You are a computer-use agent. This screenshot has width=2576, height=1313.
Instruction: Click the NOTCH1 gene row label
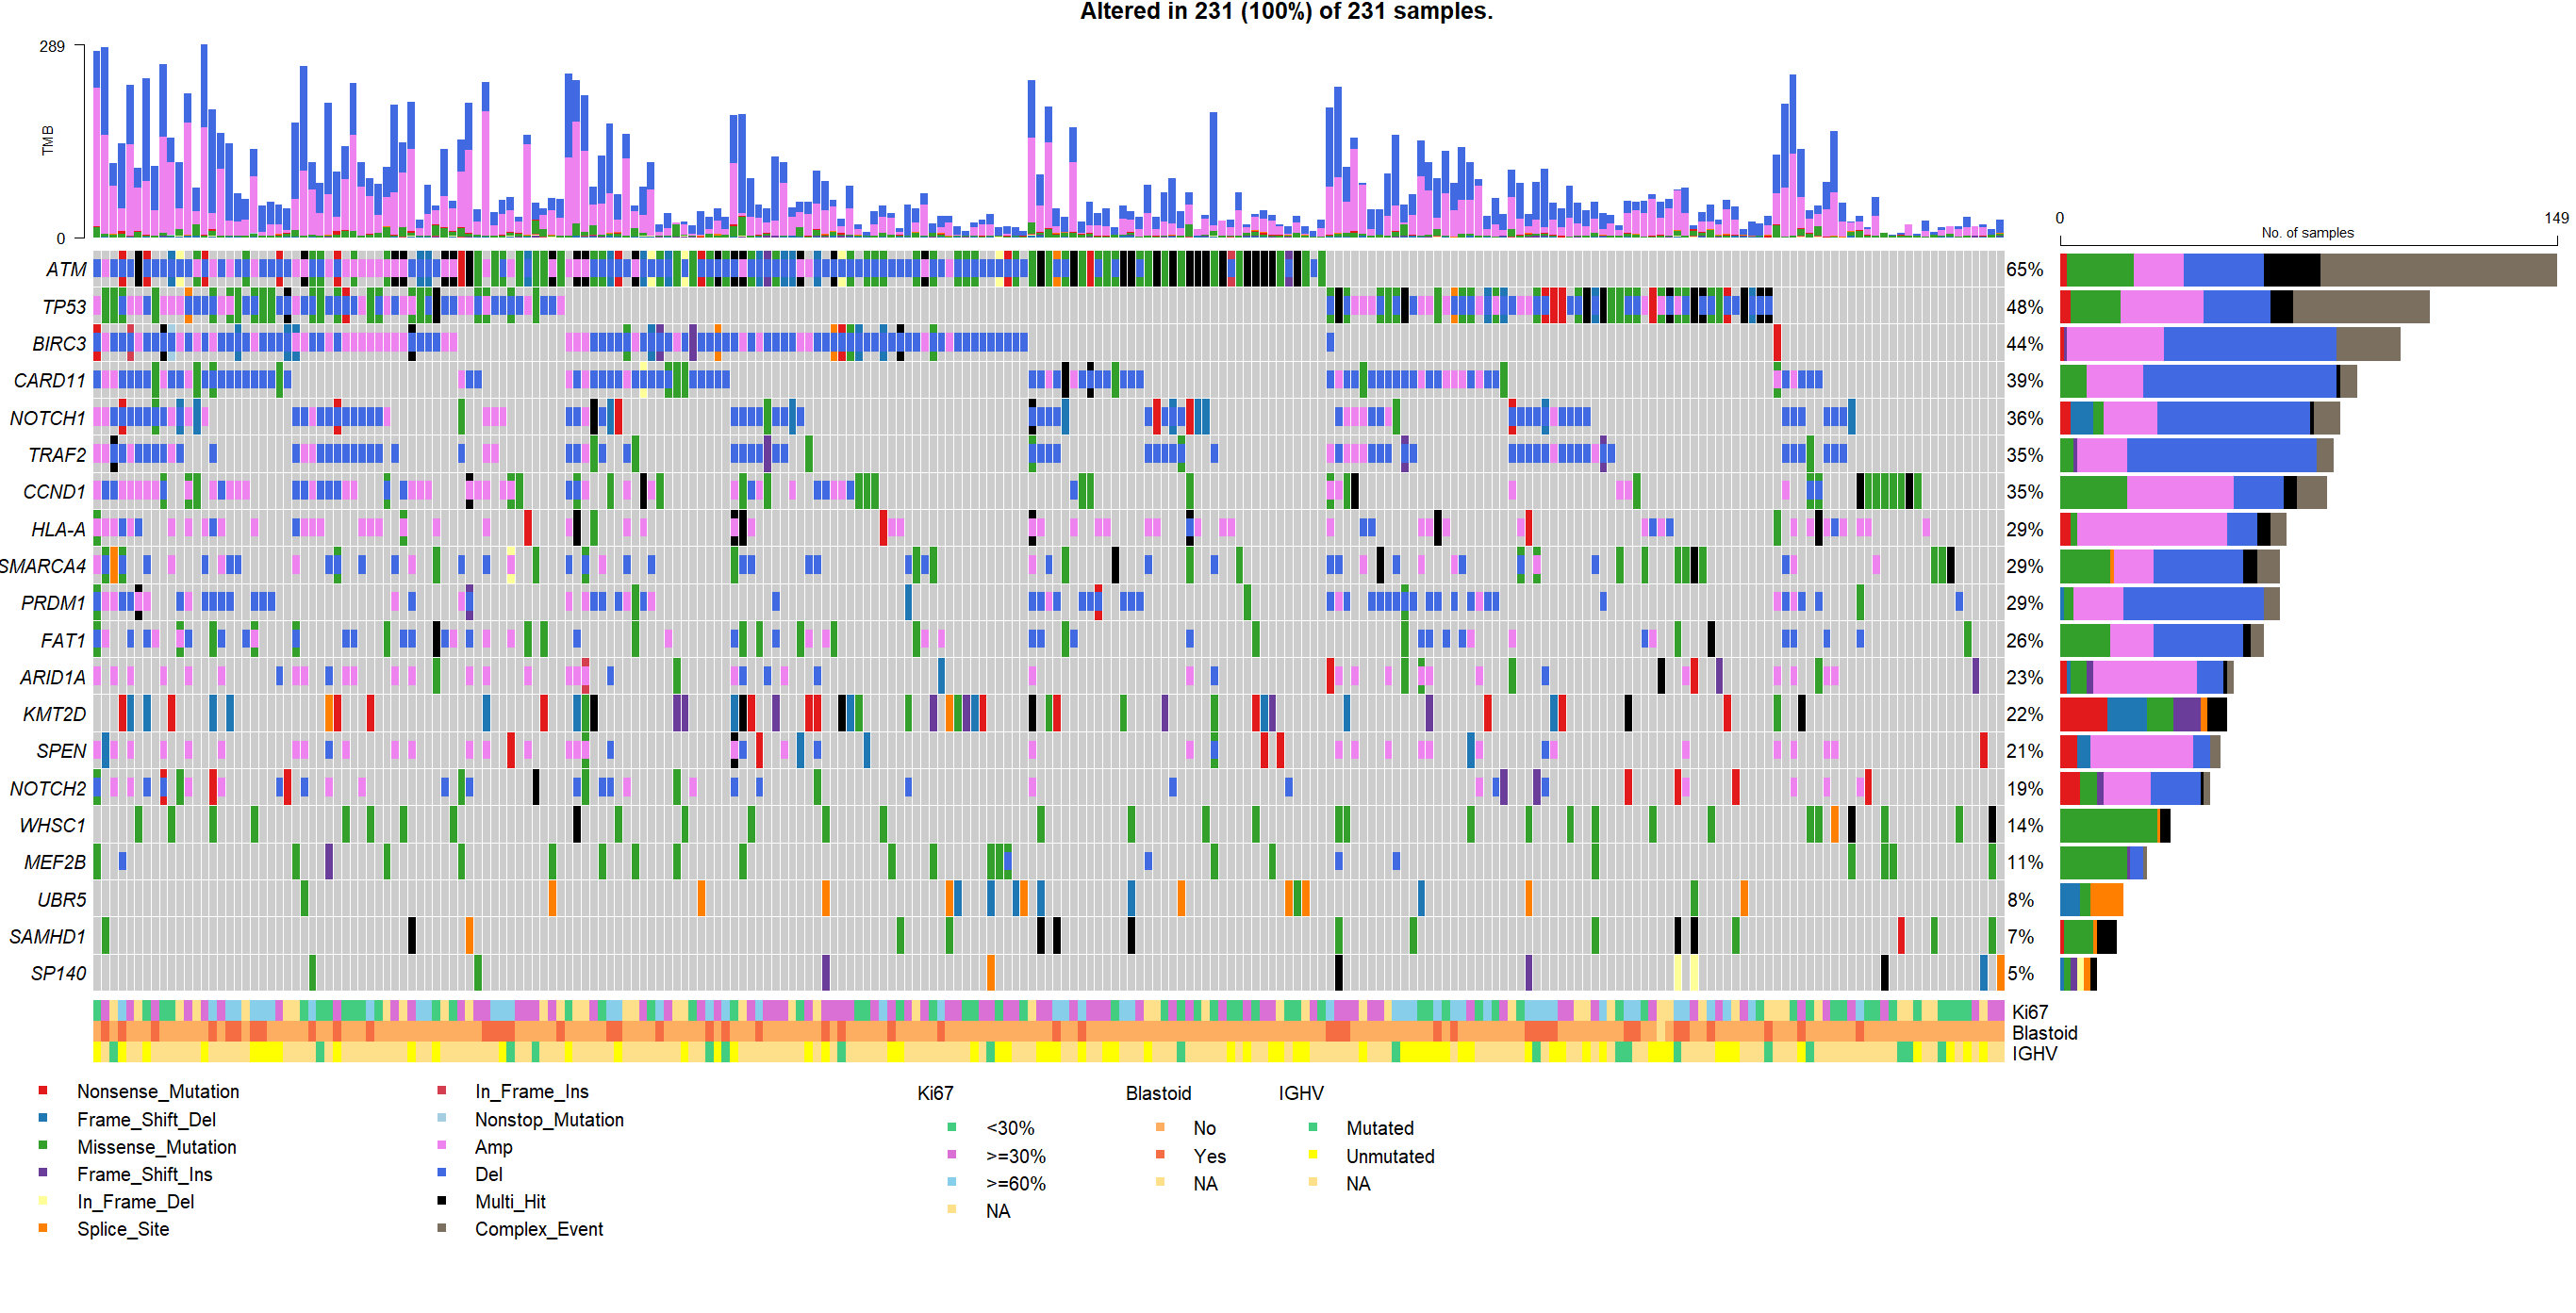coord(48,418)
